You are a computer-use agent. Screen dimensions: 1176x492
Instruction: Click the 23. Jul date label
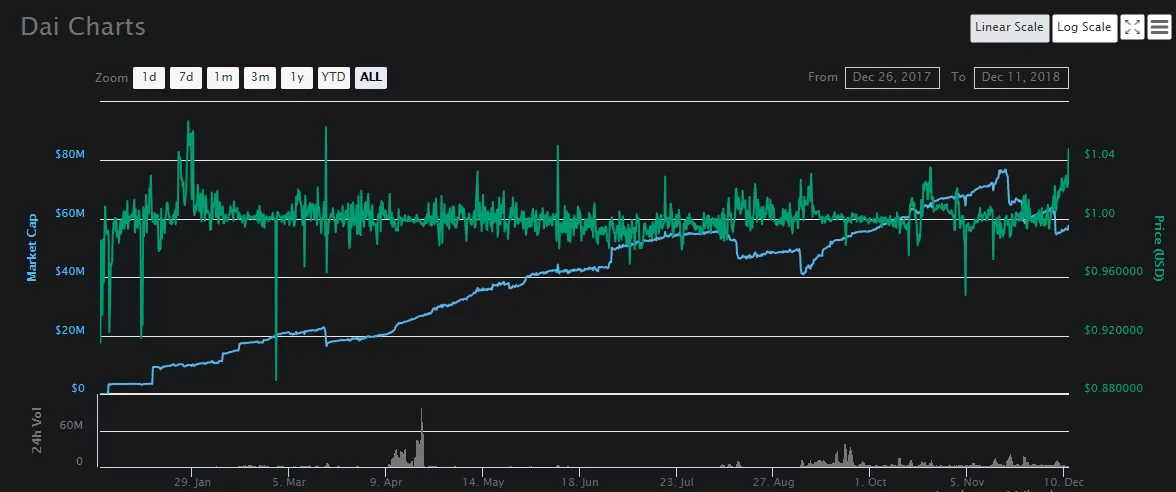tap(676, 482)
